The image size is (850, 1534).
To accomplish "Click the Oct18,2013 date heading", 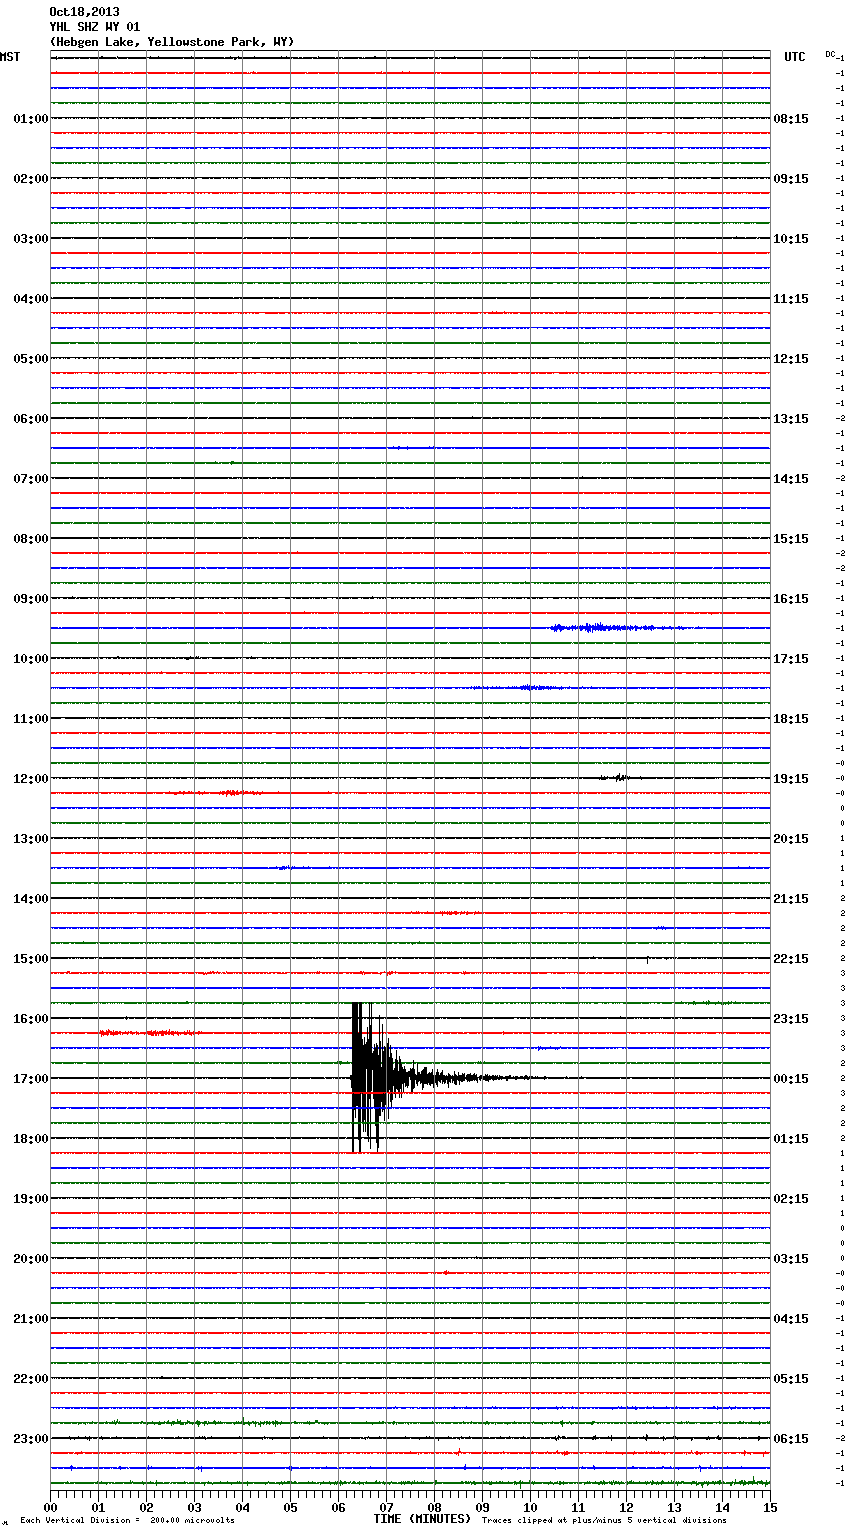I will 84,12.
